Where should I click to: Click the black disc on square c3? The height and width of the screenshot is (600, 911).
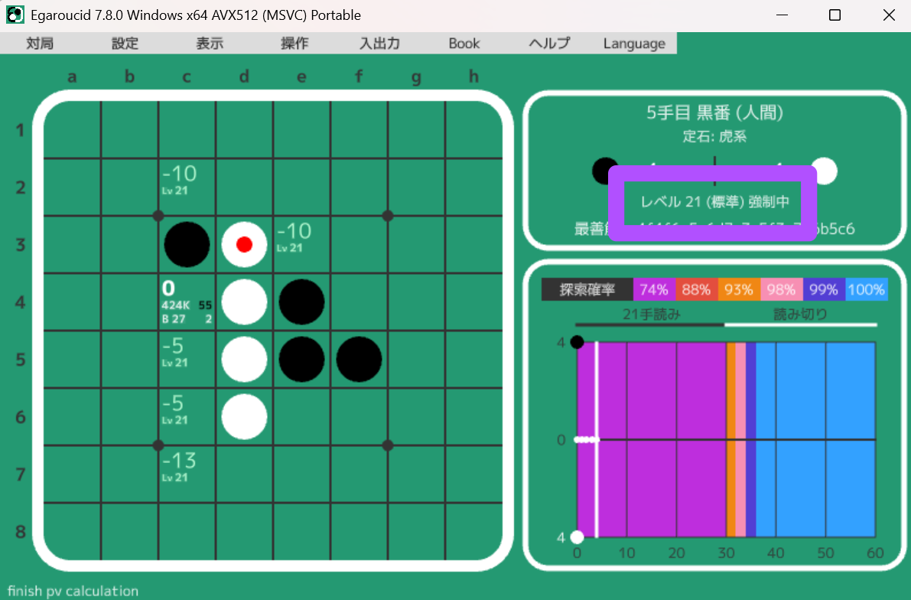(187, 245)
